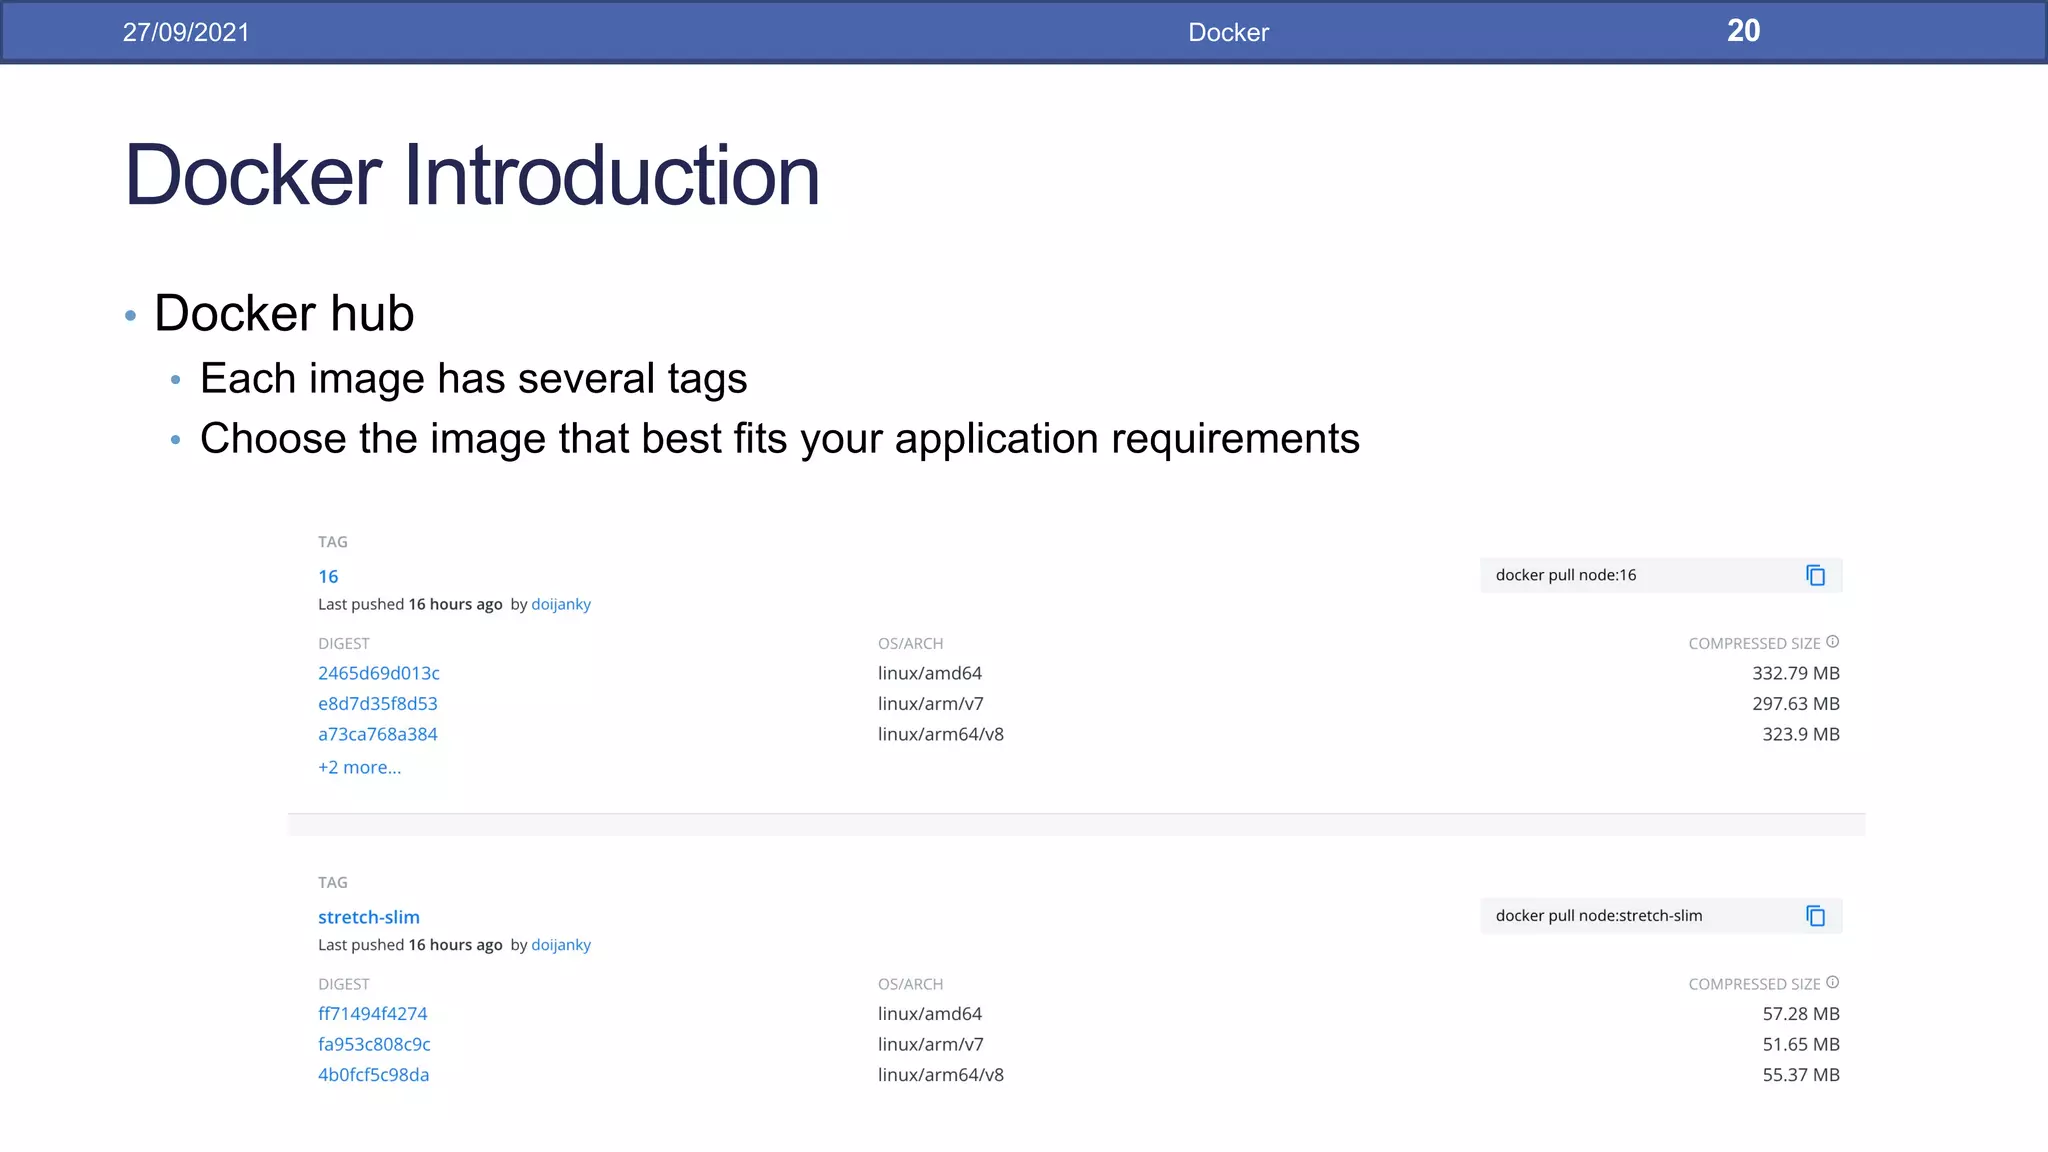
Task: Open digest e8d7d35f8d53
Action: coord(377,704)
